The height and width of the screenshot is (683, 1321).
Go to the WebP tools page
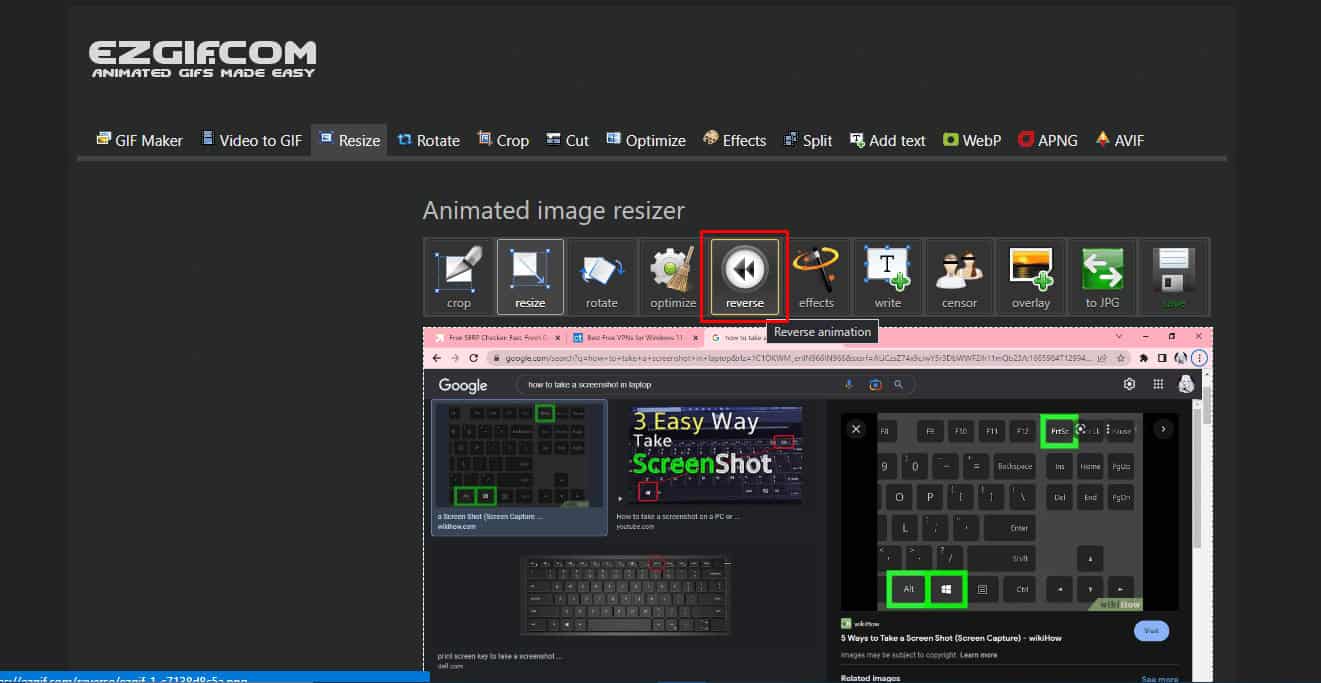(x=971, y=140)
